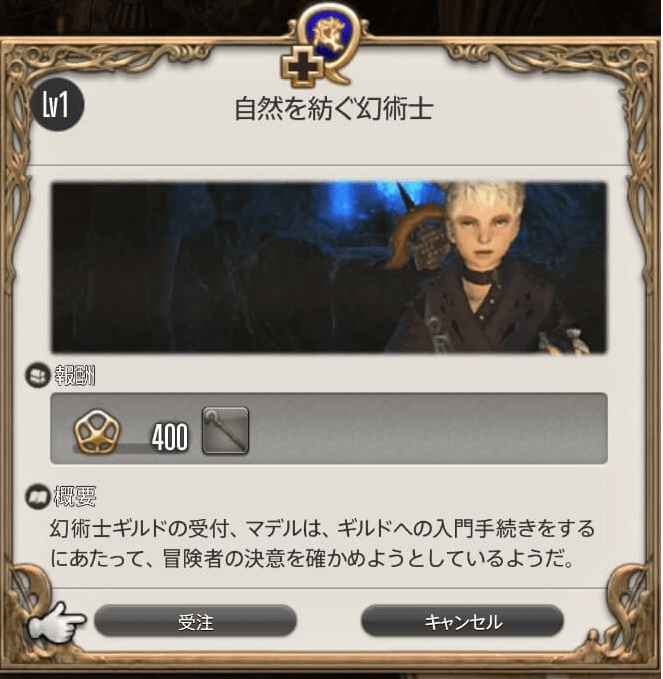The height and width of the screenshot is (679, 663).
Task: Click the 報酬 section label
Action: 75,375
